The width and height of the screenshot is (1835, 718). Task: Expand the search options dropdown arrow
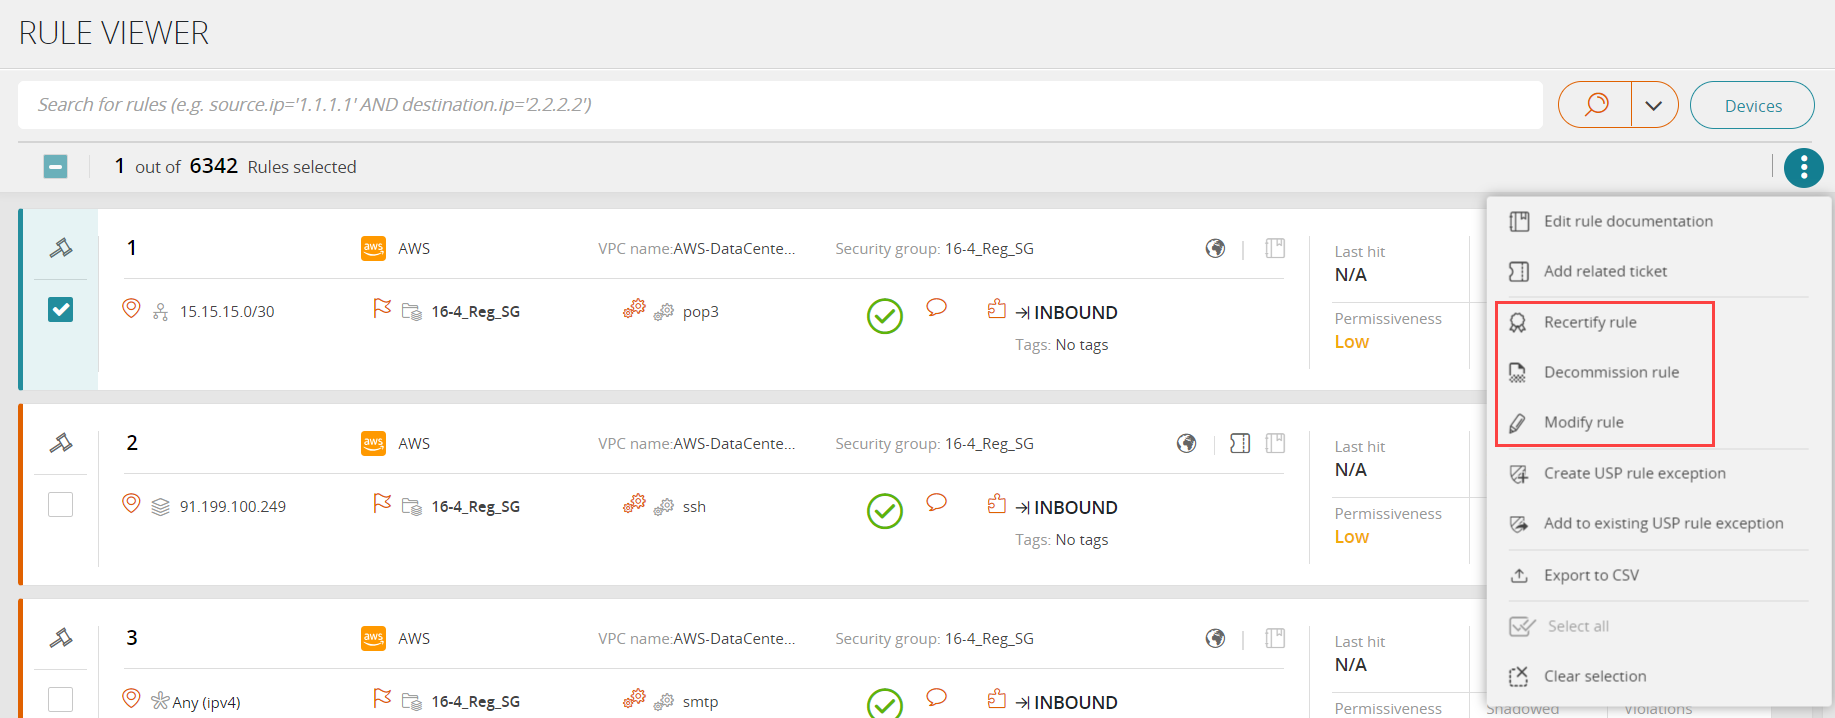point(1654,105)
